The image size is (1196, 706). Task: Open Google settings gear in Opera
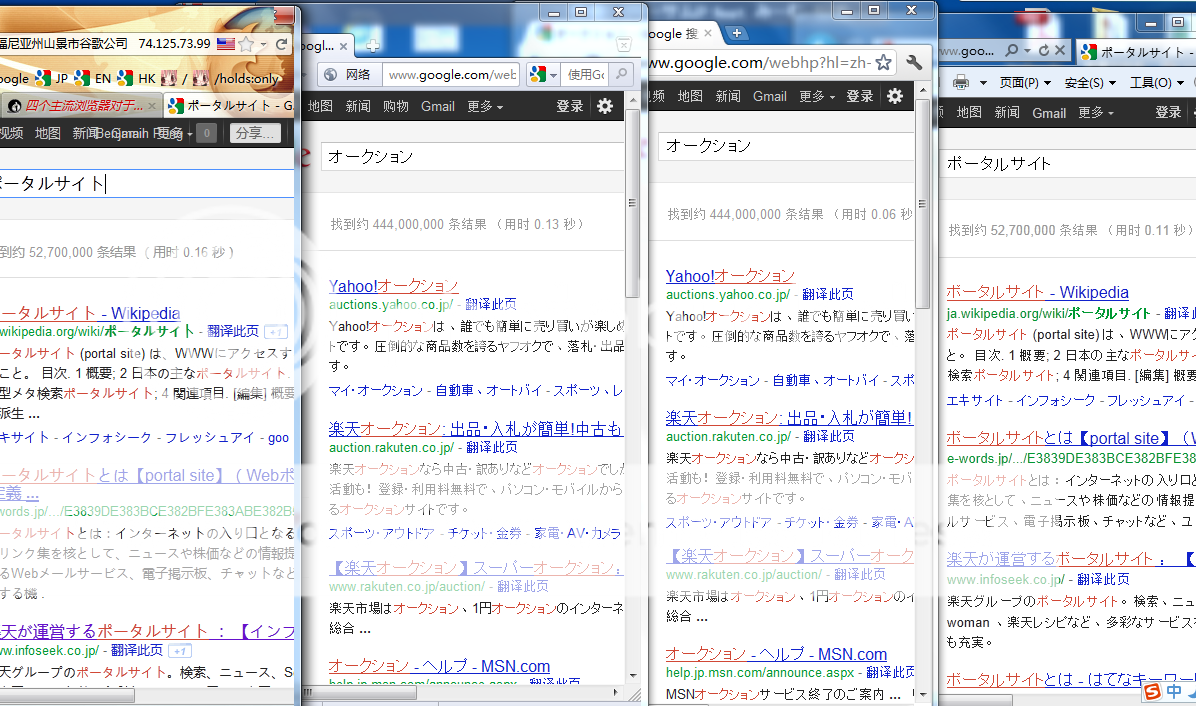605,106
